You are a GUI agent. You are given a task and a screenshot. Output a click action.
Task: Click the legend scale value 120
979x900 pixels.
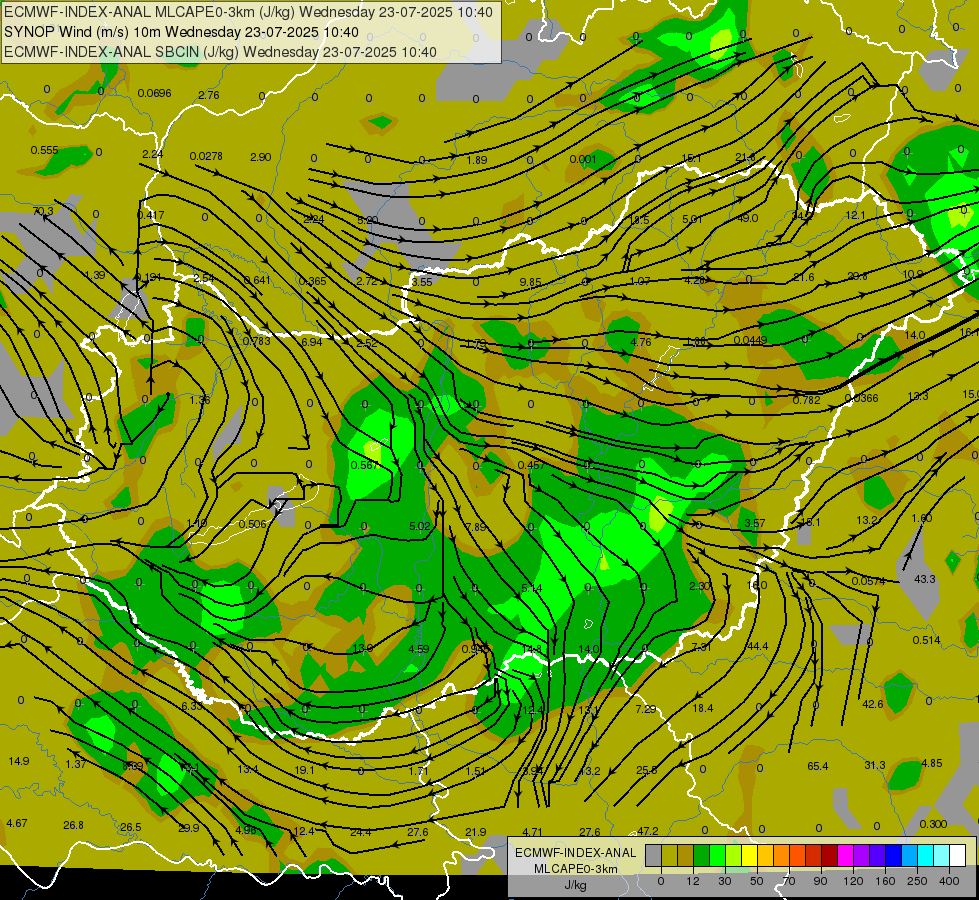point(853,881)
